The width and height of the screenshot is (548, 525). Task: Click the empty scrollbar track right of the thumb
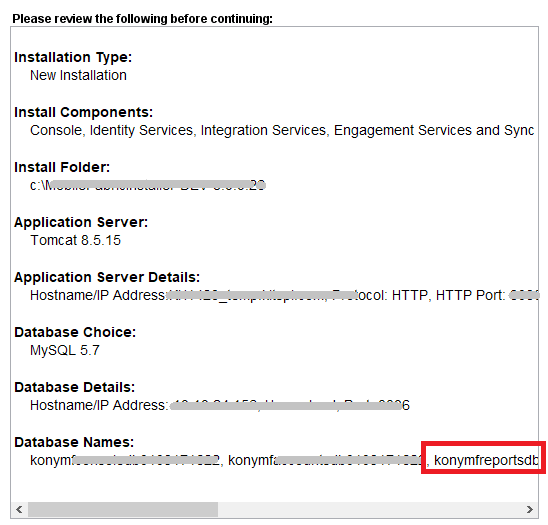pyautogui.click(x=370, y=509)
